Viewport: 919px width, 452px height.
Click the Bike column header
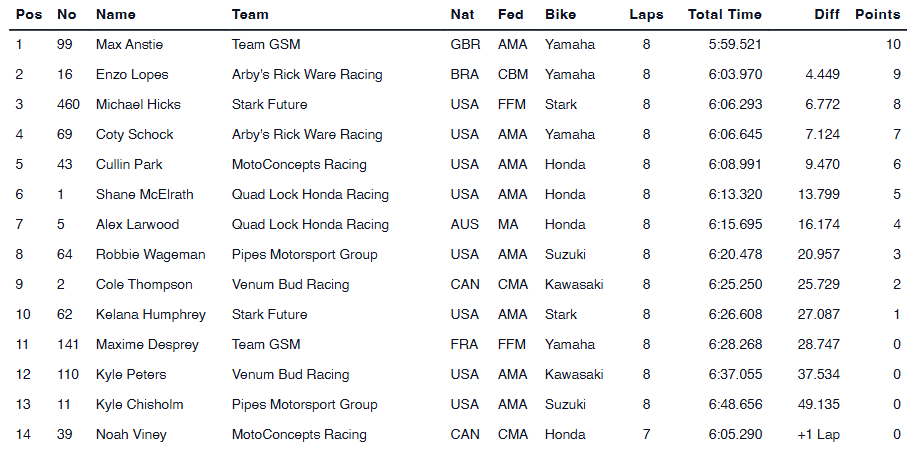pos(560,15)
